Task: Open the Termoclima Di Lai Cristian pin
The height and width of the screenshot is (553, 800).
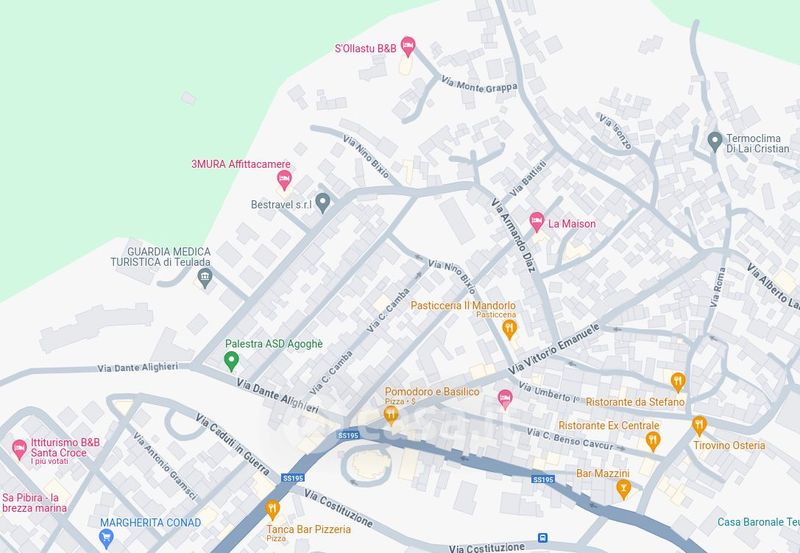Action: click(715, 142)
